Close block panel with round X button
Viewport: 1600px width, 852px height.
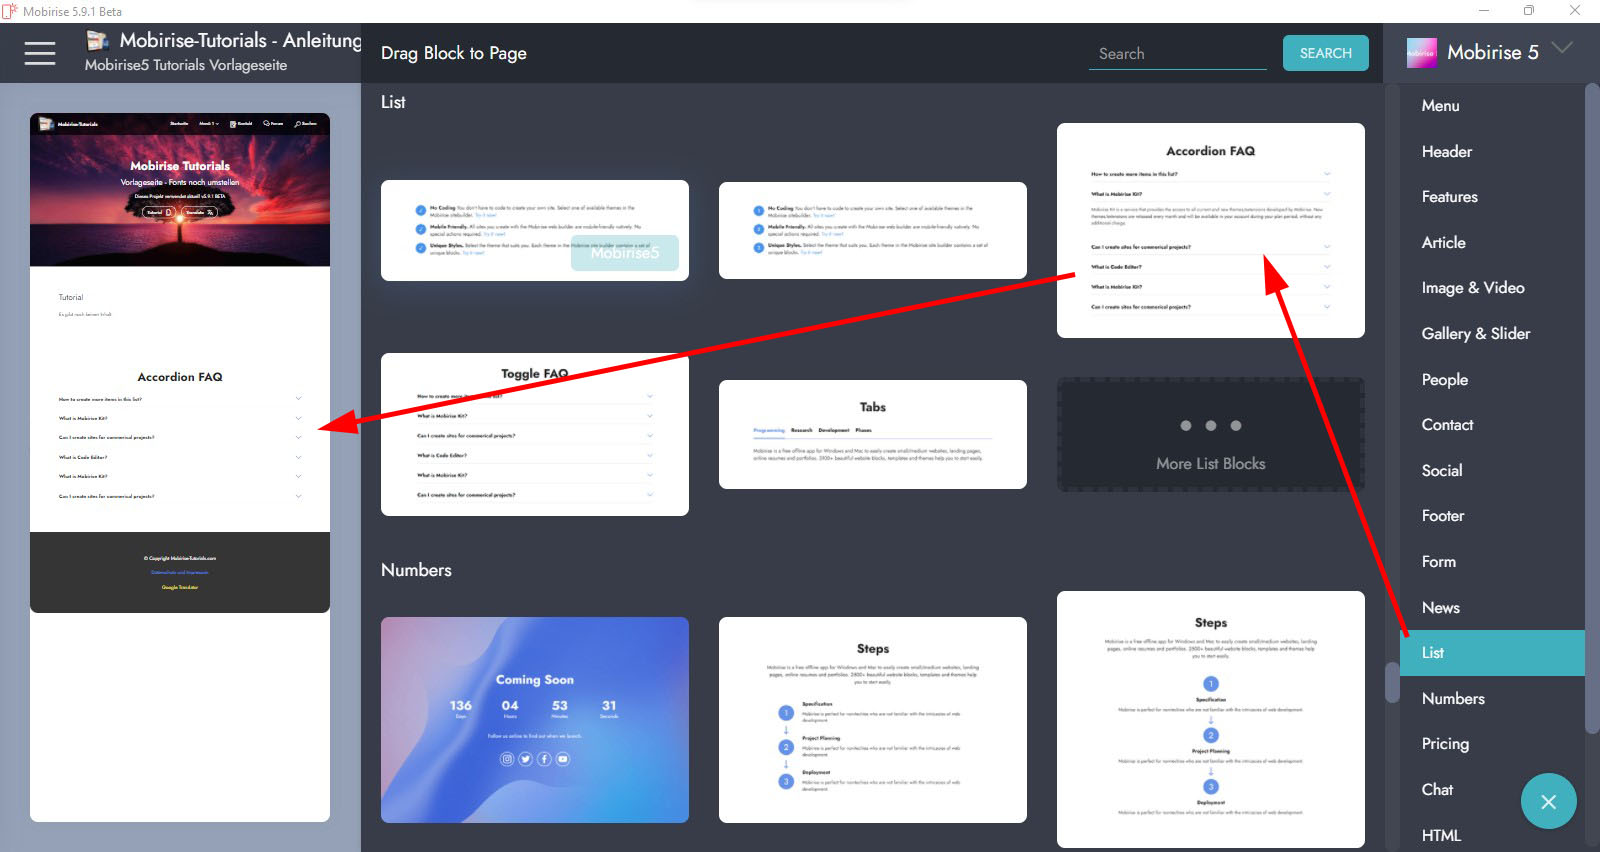[1548, 801]
